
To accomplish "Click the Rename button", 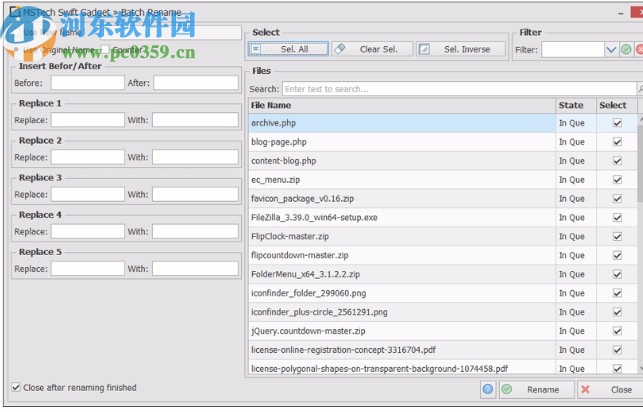I will 536,389.
